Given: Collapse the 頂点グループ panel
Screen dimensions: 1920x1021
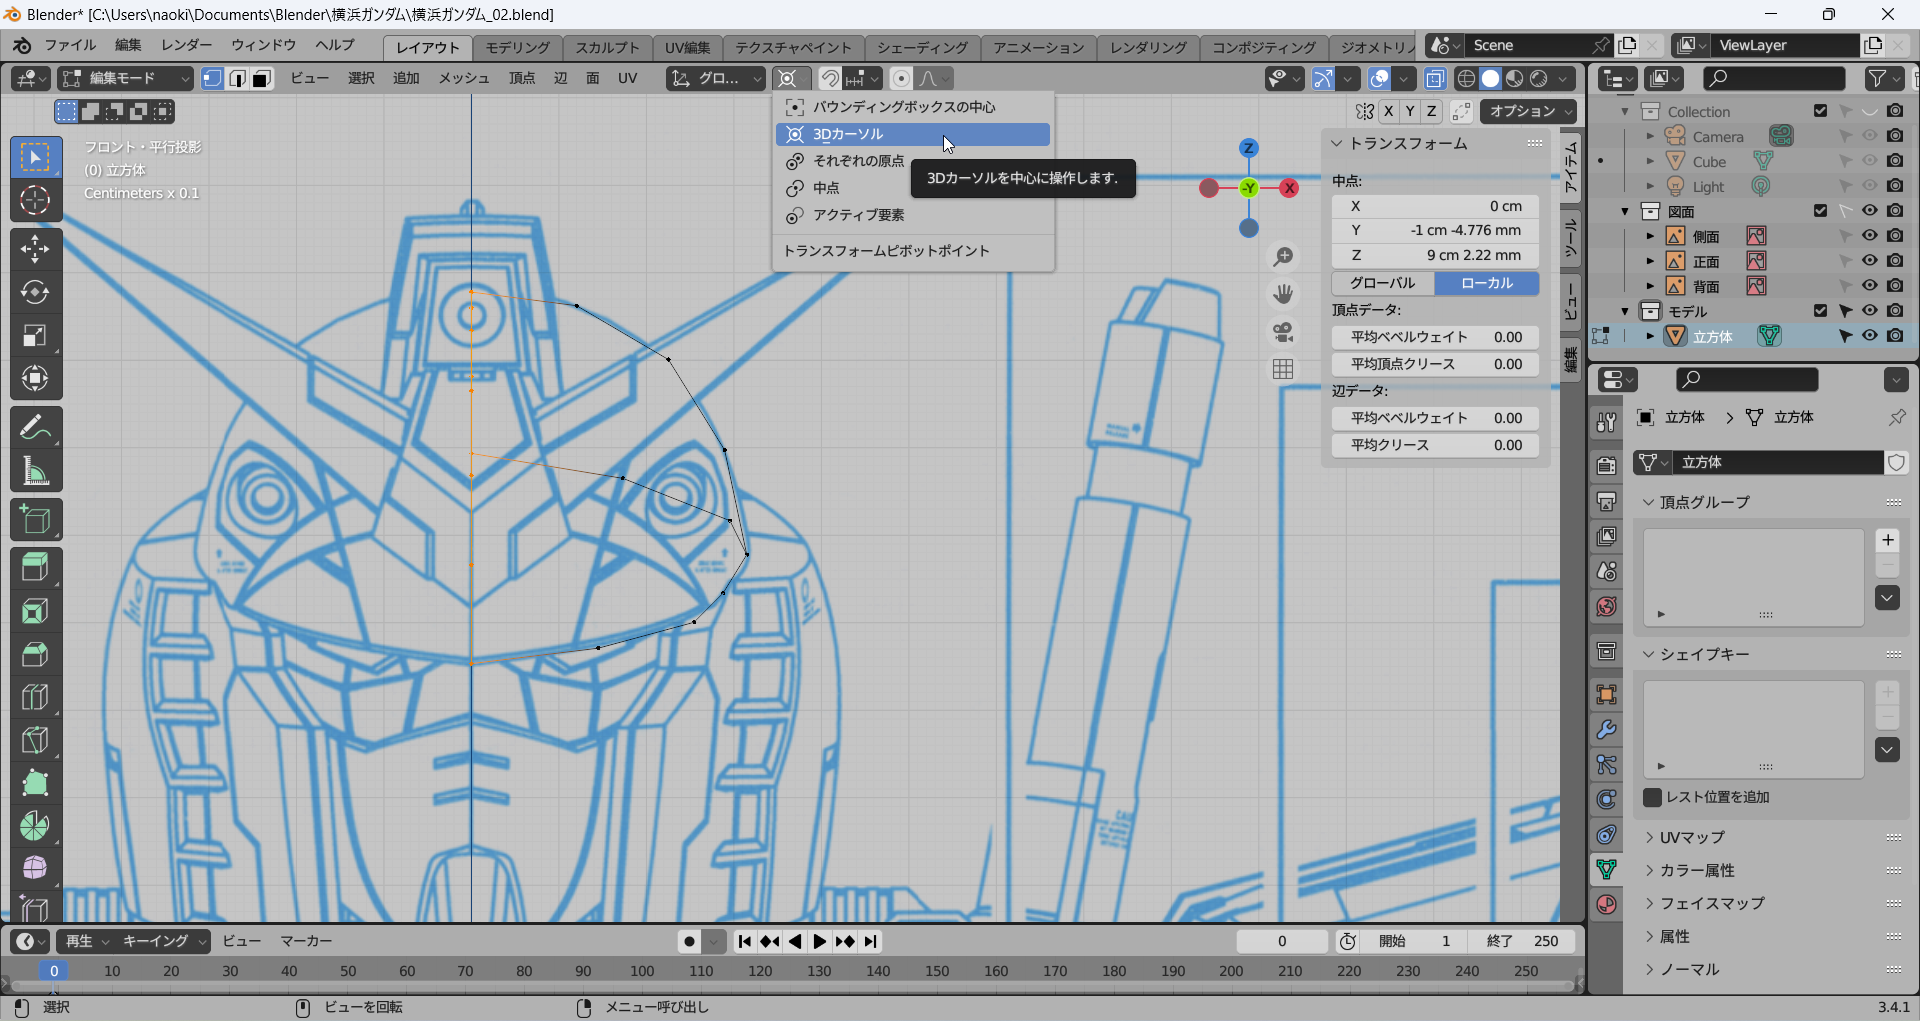Looking at the screenshot, I should pos(1704,502).
